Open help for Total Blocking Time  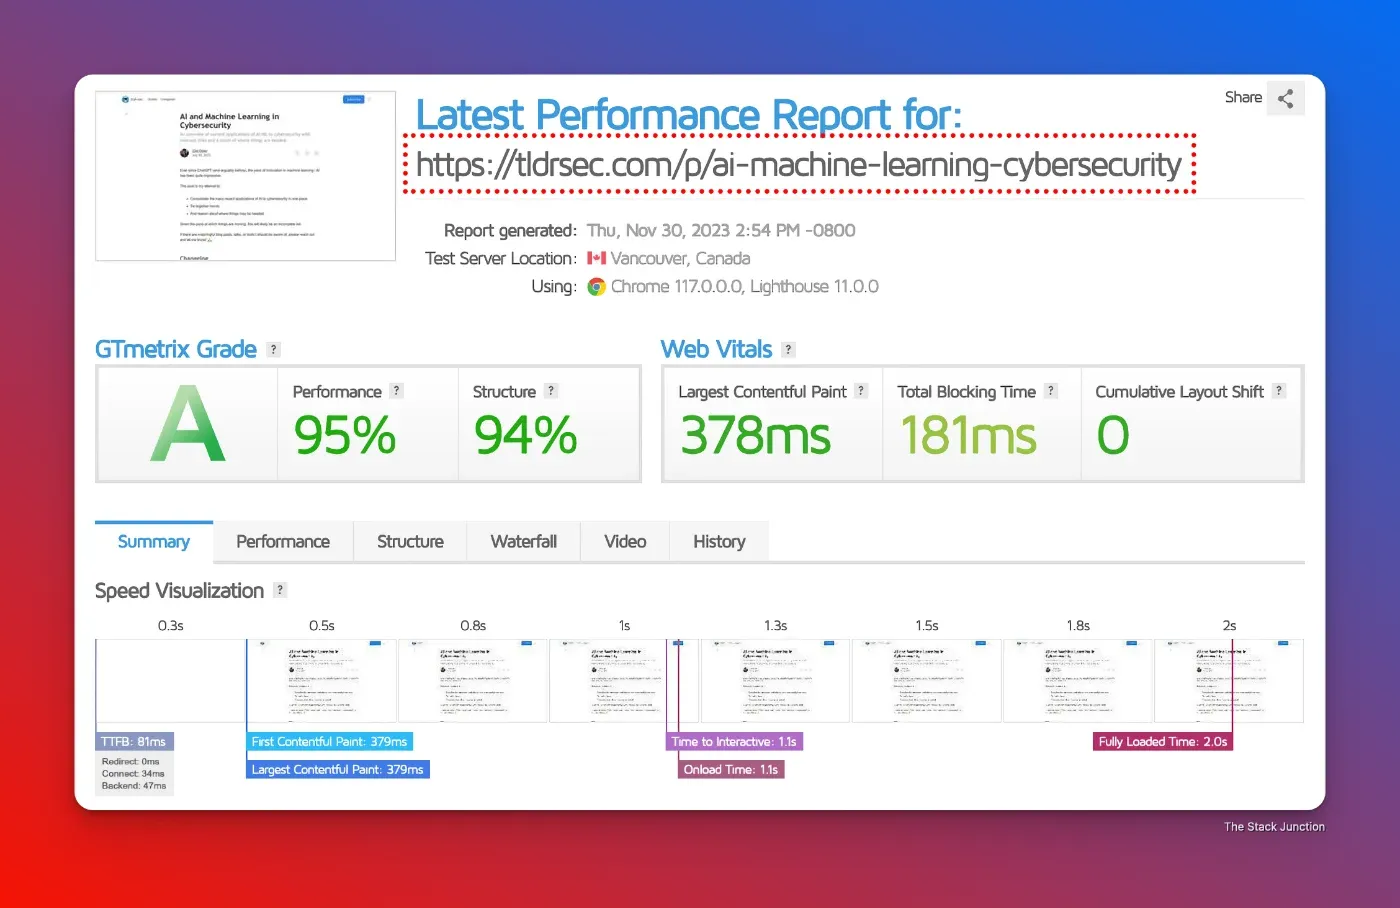click(x=1049, y=391)
